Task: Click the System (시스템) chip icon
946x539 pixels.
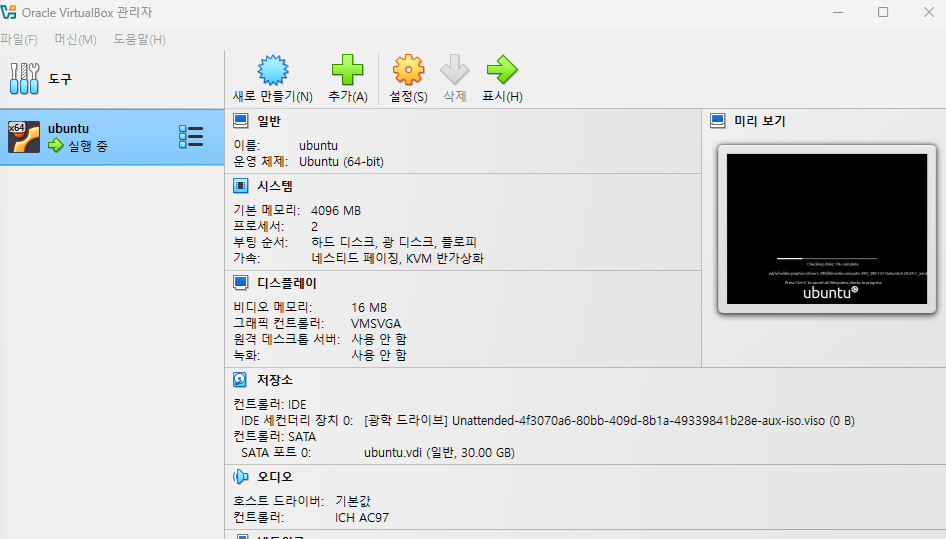Action: pyautogui.click(x=241, y=186)
